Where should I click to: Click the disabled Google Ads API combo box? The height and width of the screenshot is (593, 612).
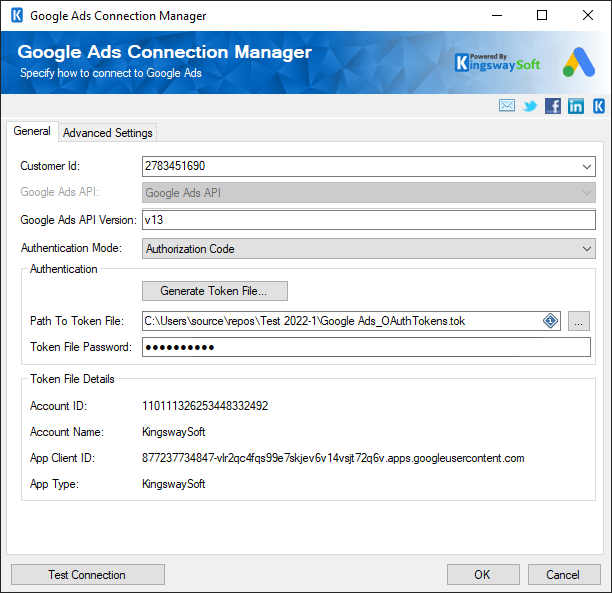[368, 192]
